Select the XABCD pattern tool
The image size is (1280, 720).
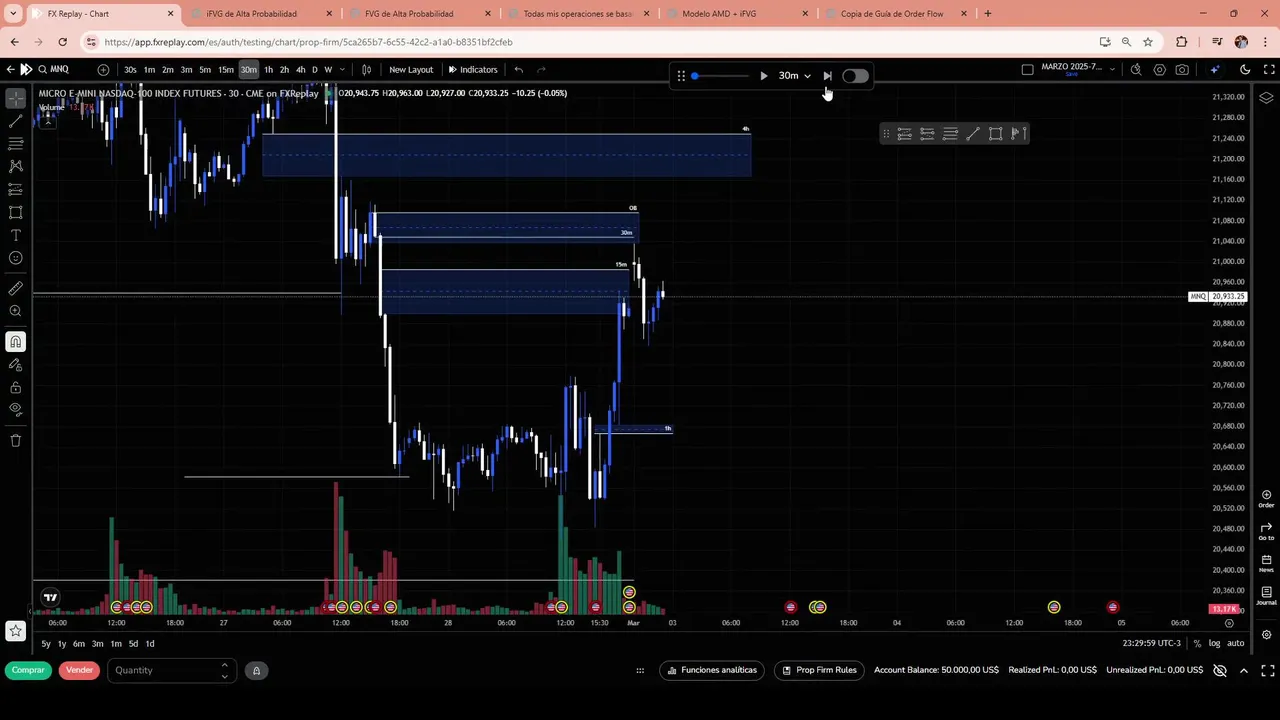[15, 167]
